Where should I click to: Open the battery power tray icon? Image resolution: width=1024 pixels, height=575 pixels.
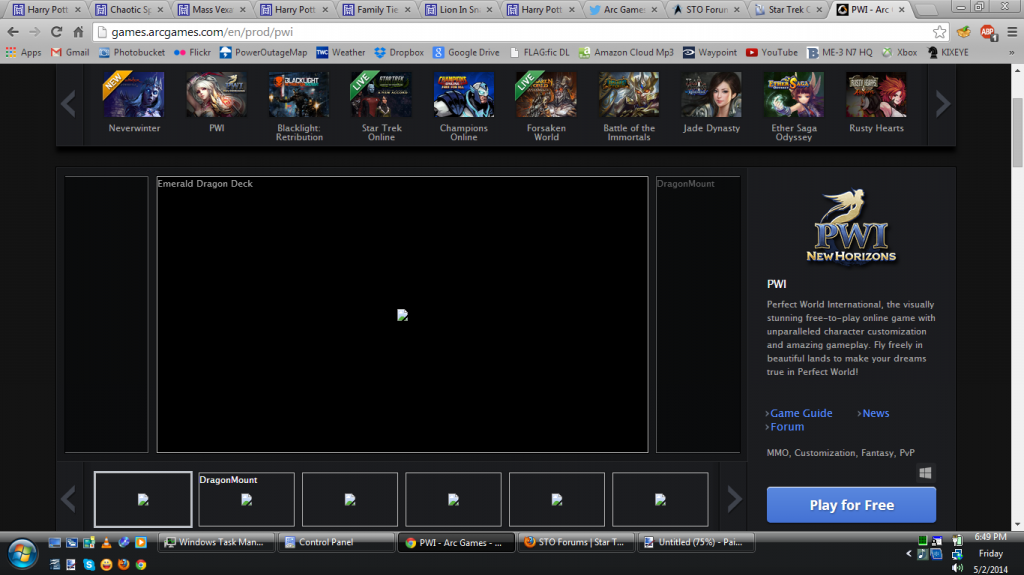957,540
